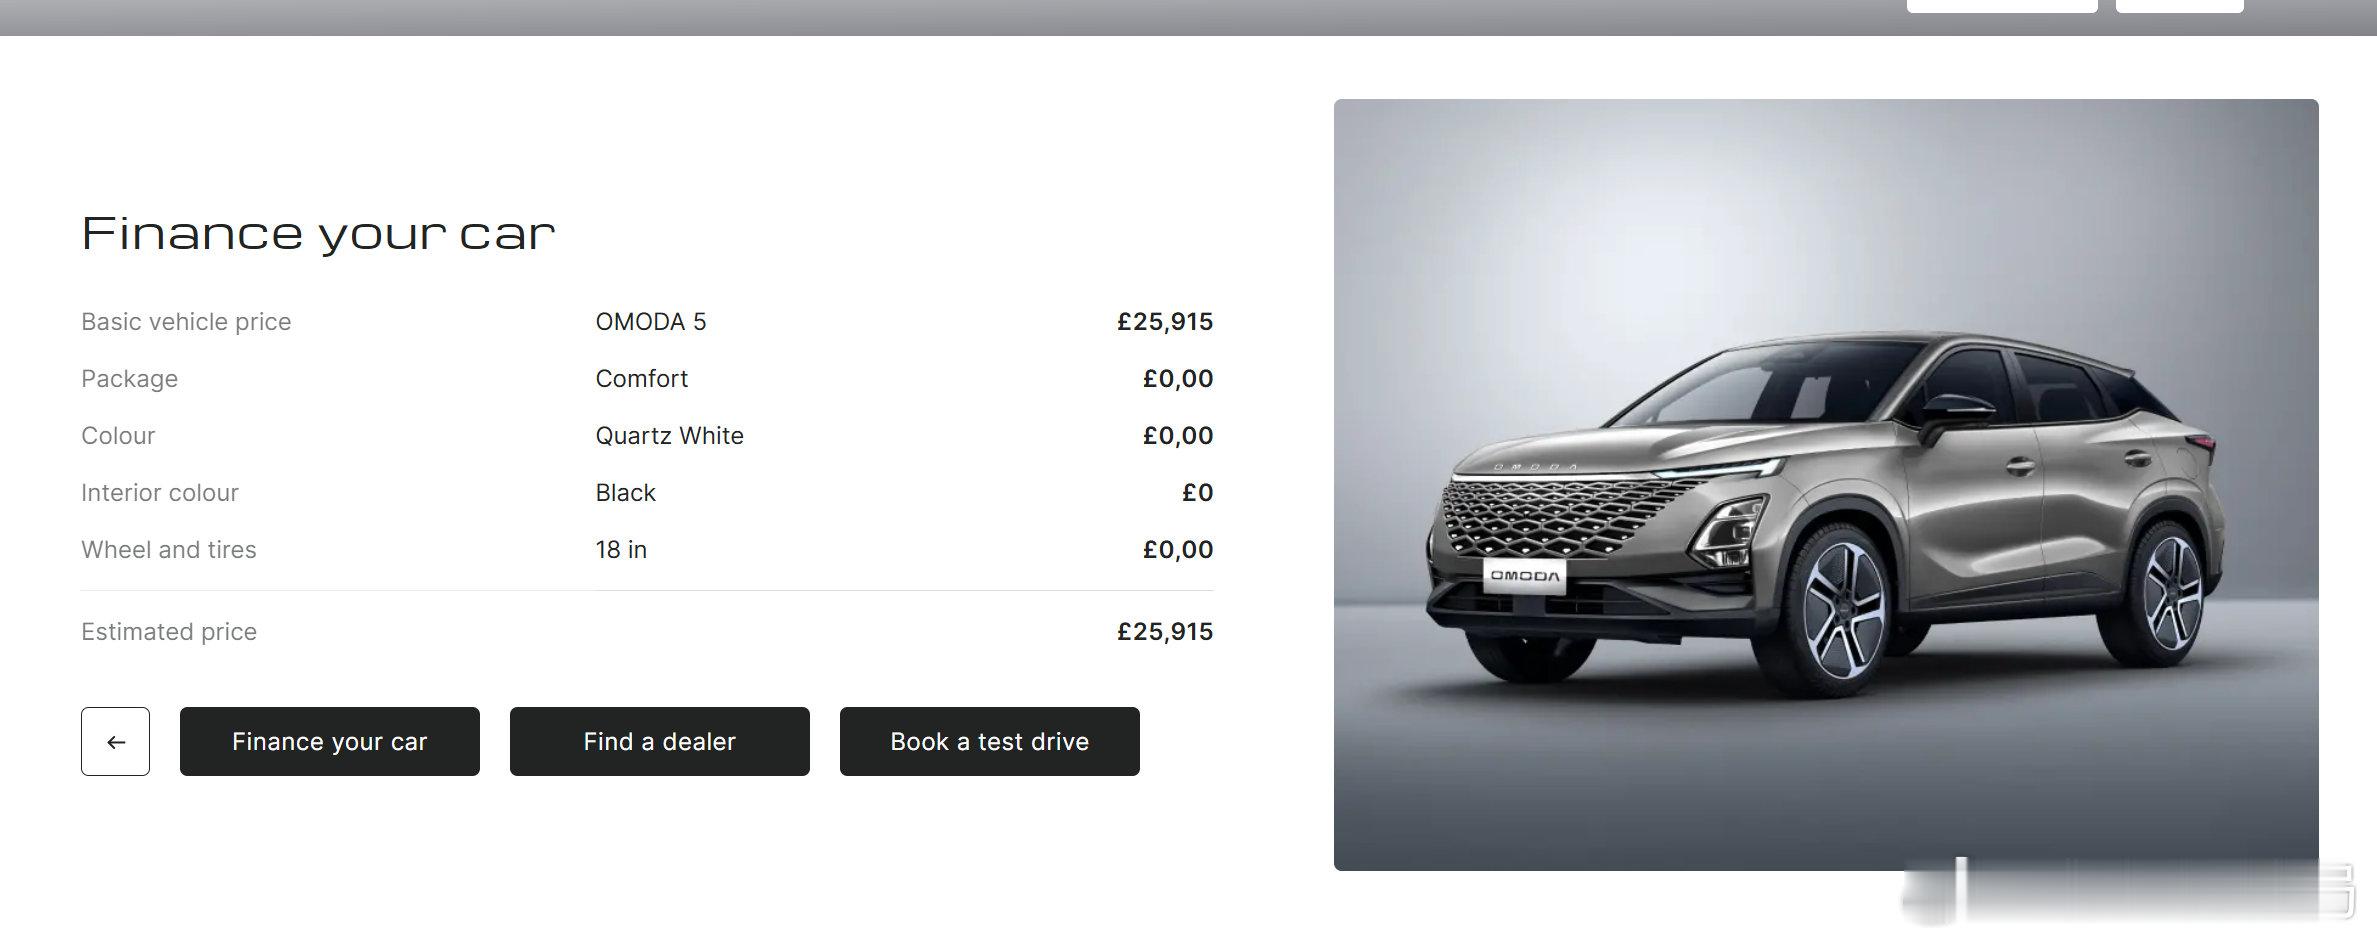Image resolution: width=2377 pixels, height=948 pixels.
Task: Click the Basic vehicle price label
Action: [186, 322]
